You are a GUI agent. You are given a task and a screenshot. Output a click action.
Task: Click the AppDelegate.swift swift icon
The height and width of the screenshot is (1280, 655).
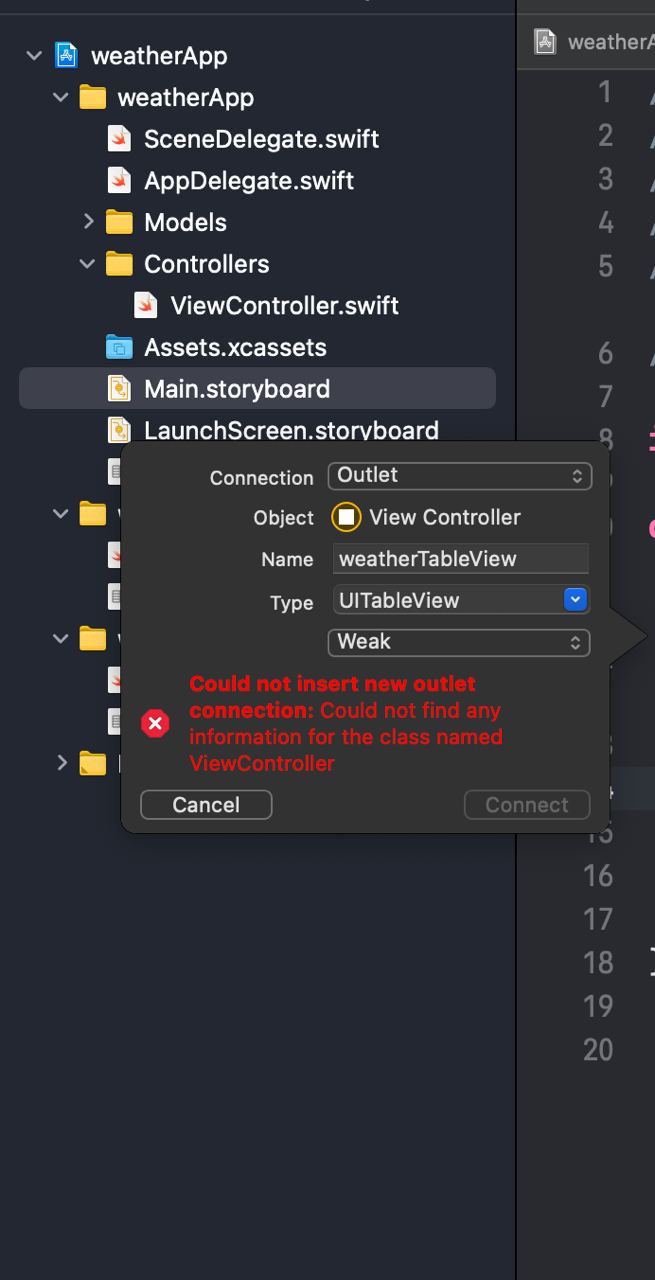pos(119,181)
